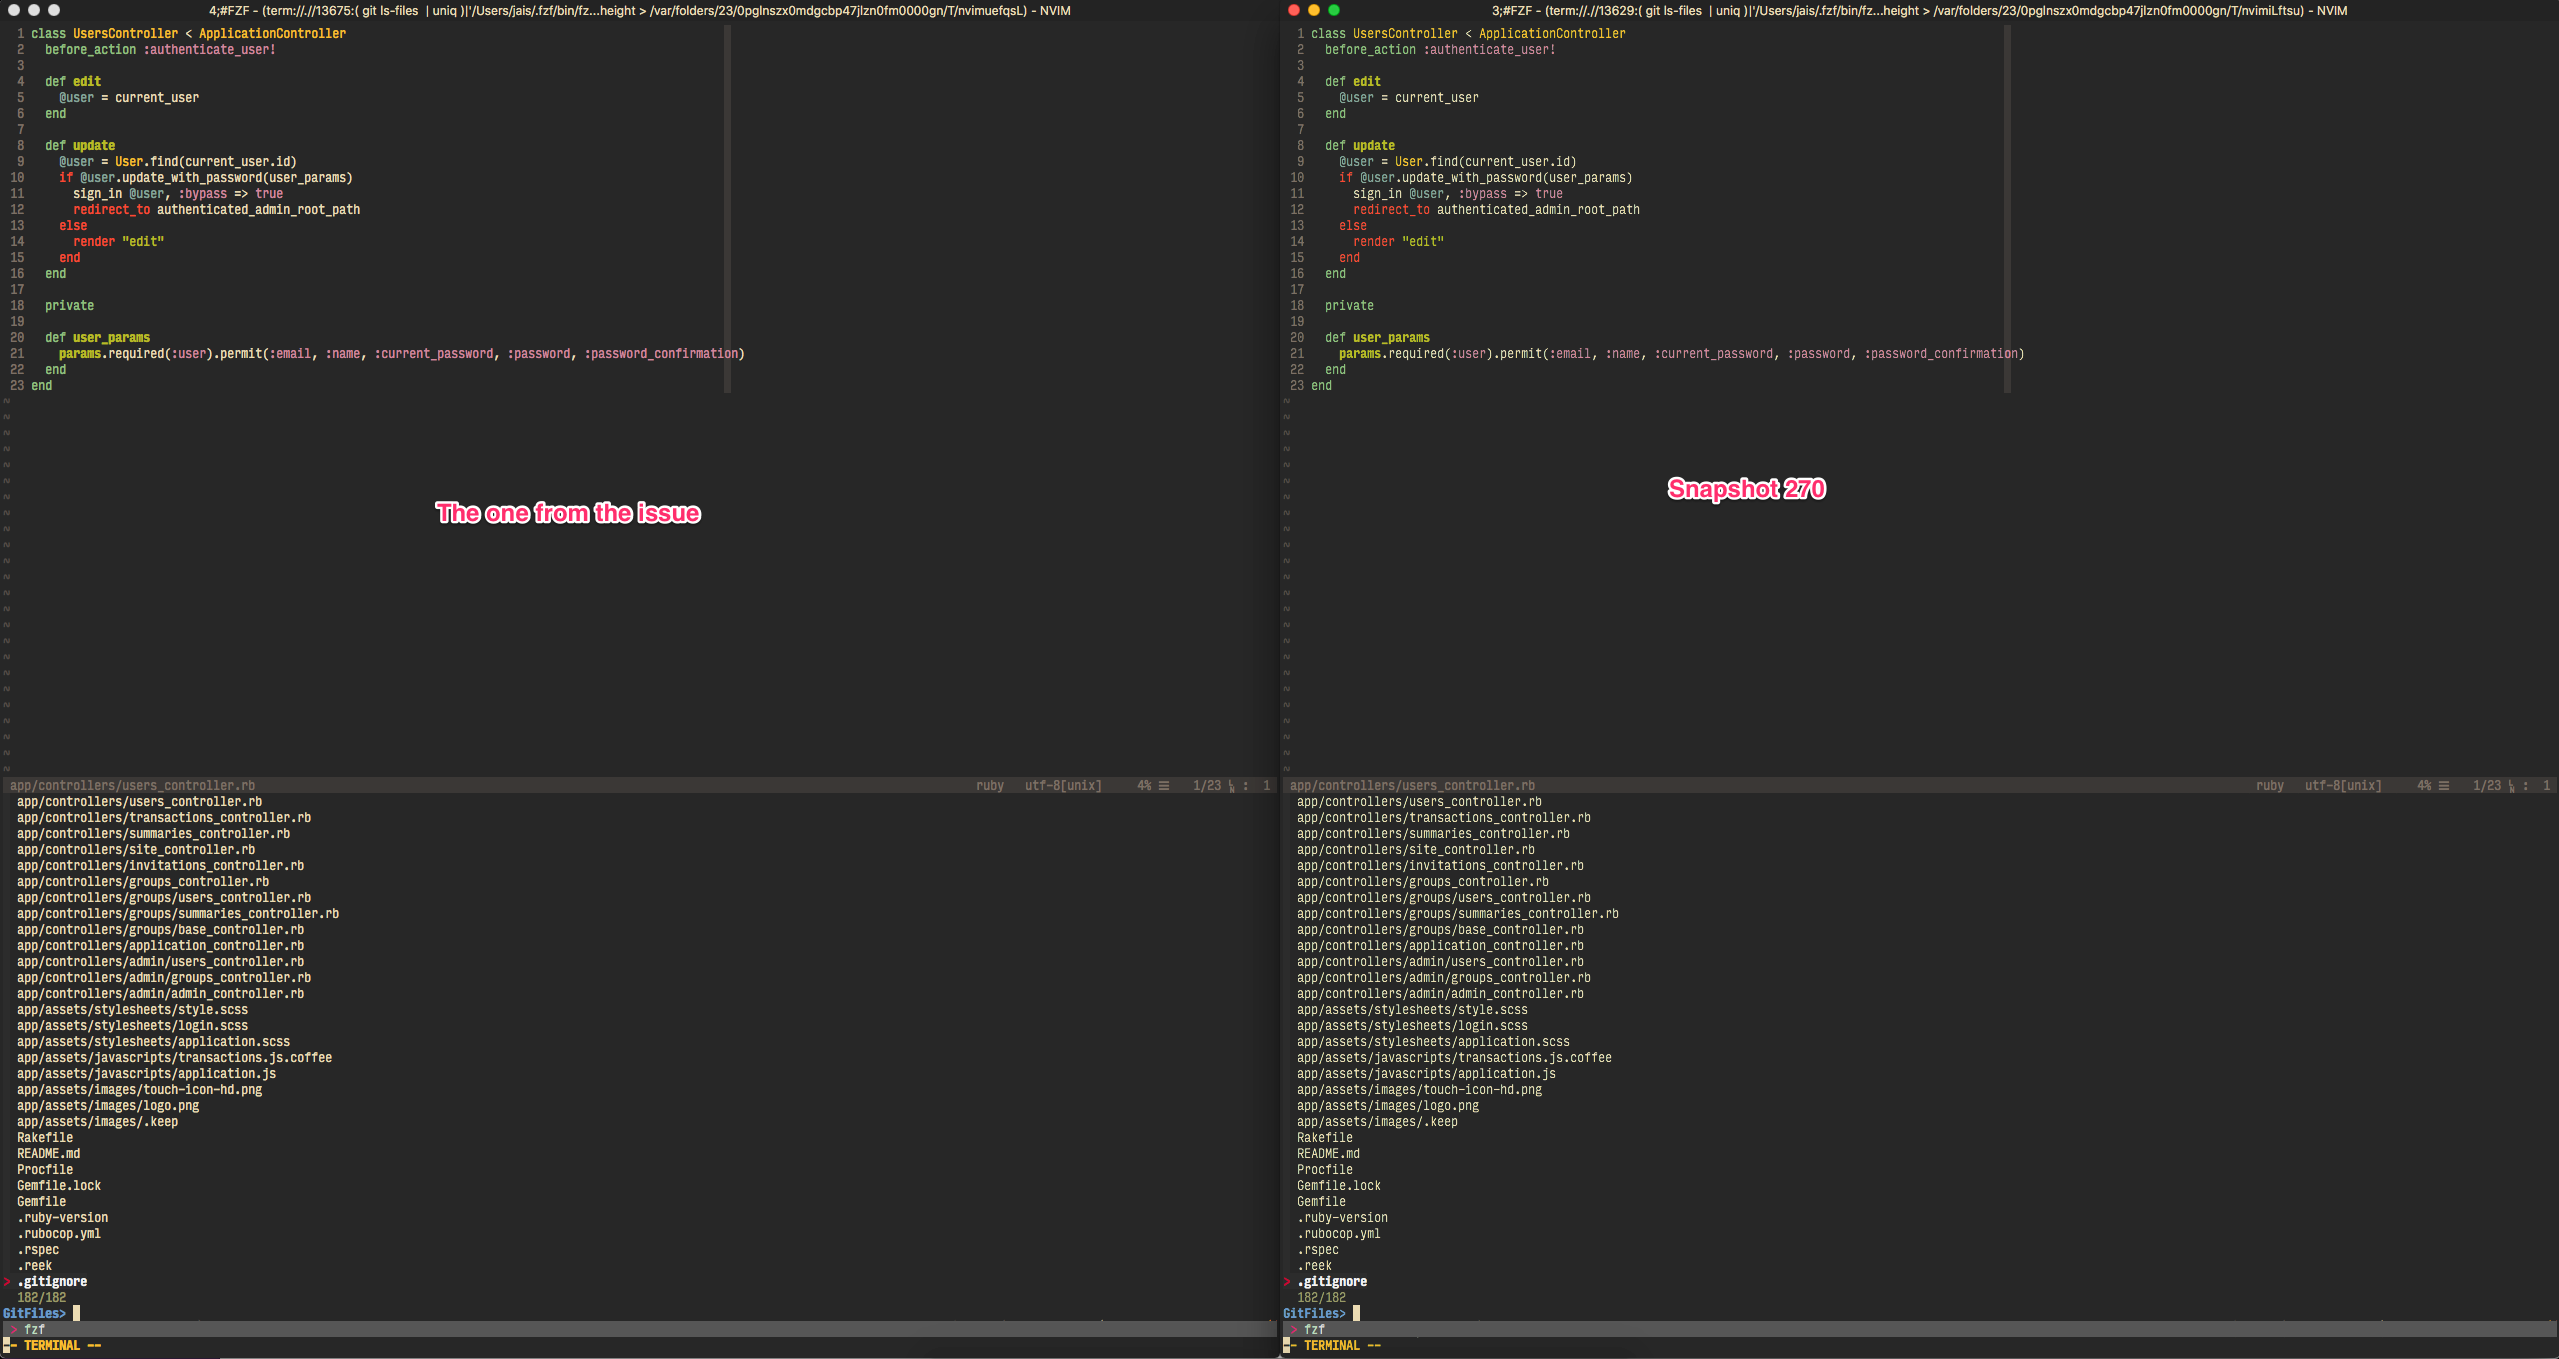Image resolution: width=2559 pixels, height=1359 pixels.
Task: Click 182/182 match counter in left window
Action: point(41,1297)
